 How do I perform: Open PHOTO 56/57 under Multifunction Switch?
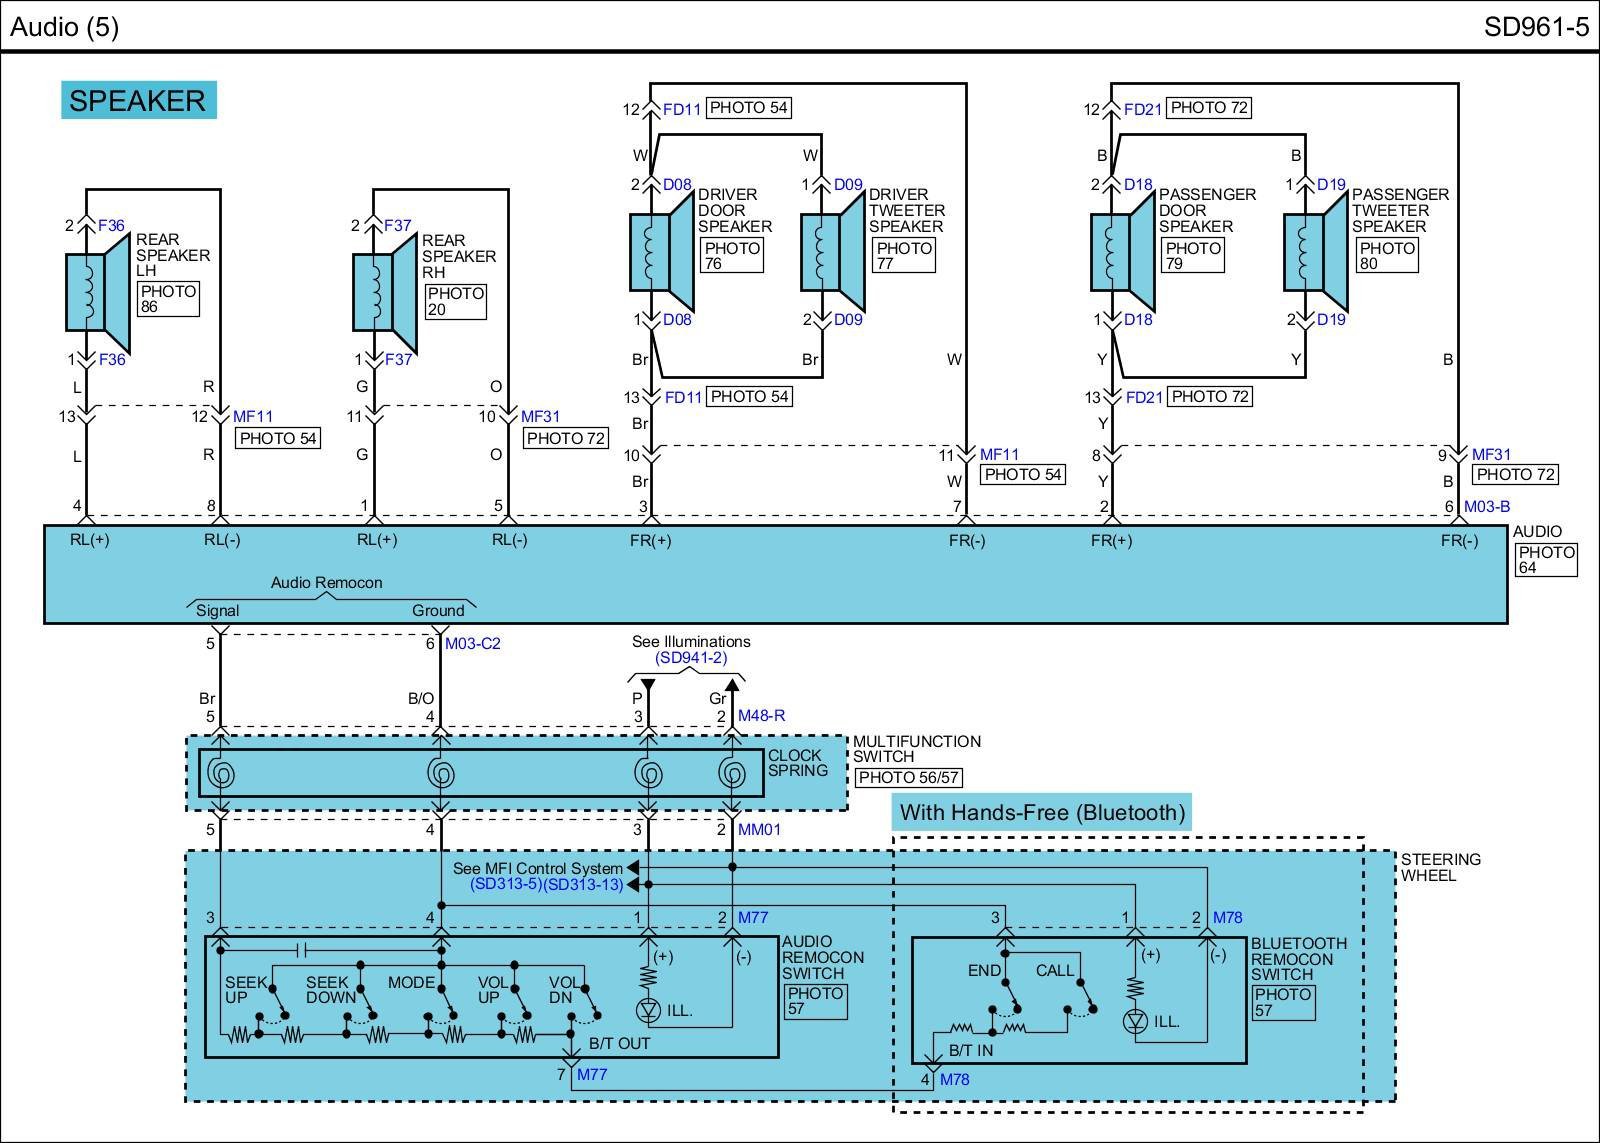[908, 778]
